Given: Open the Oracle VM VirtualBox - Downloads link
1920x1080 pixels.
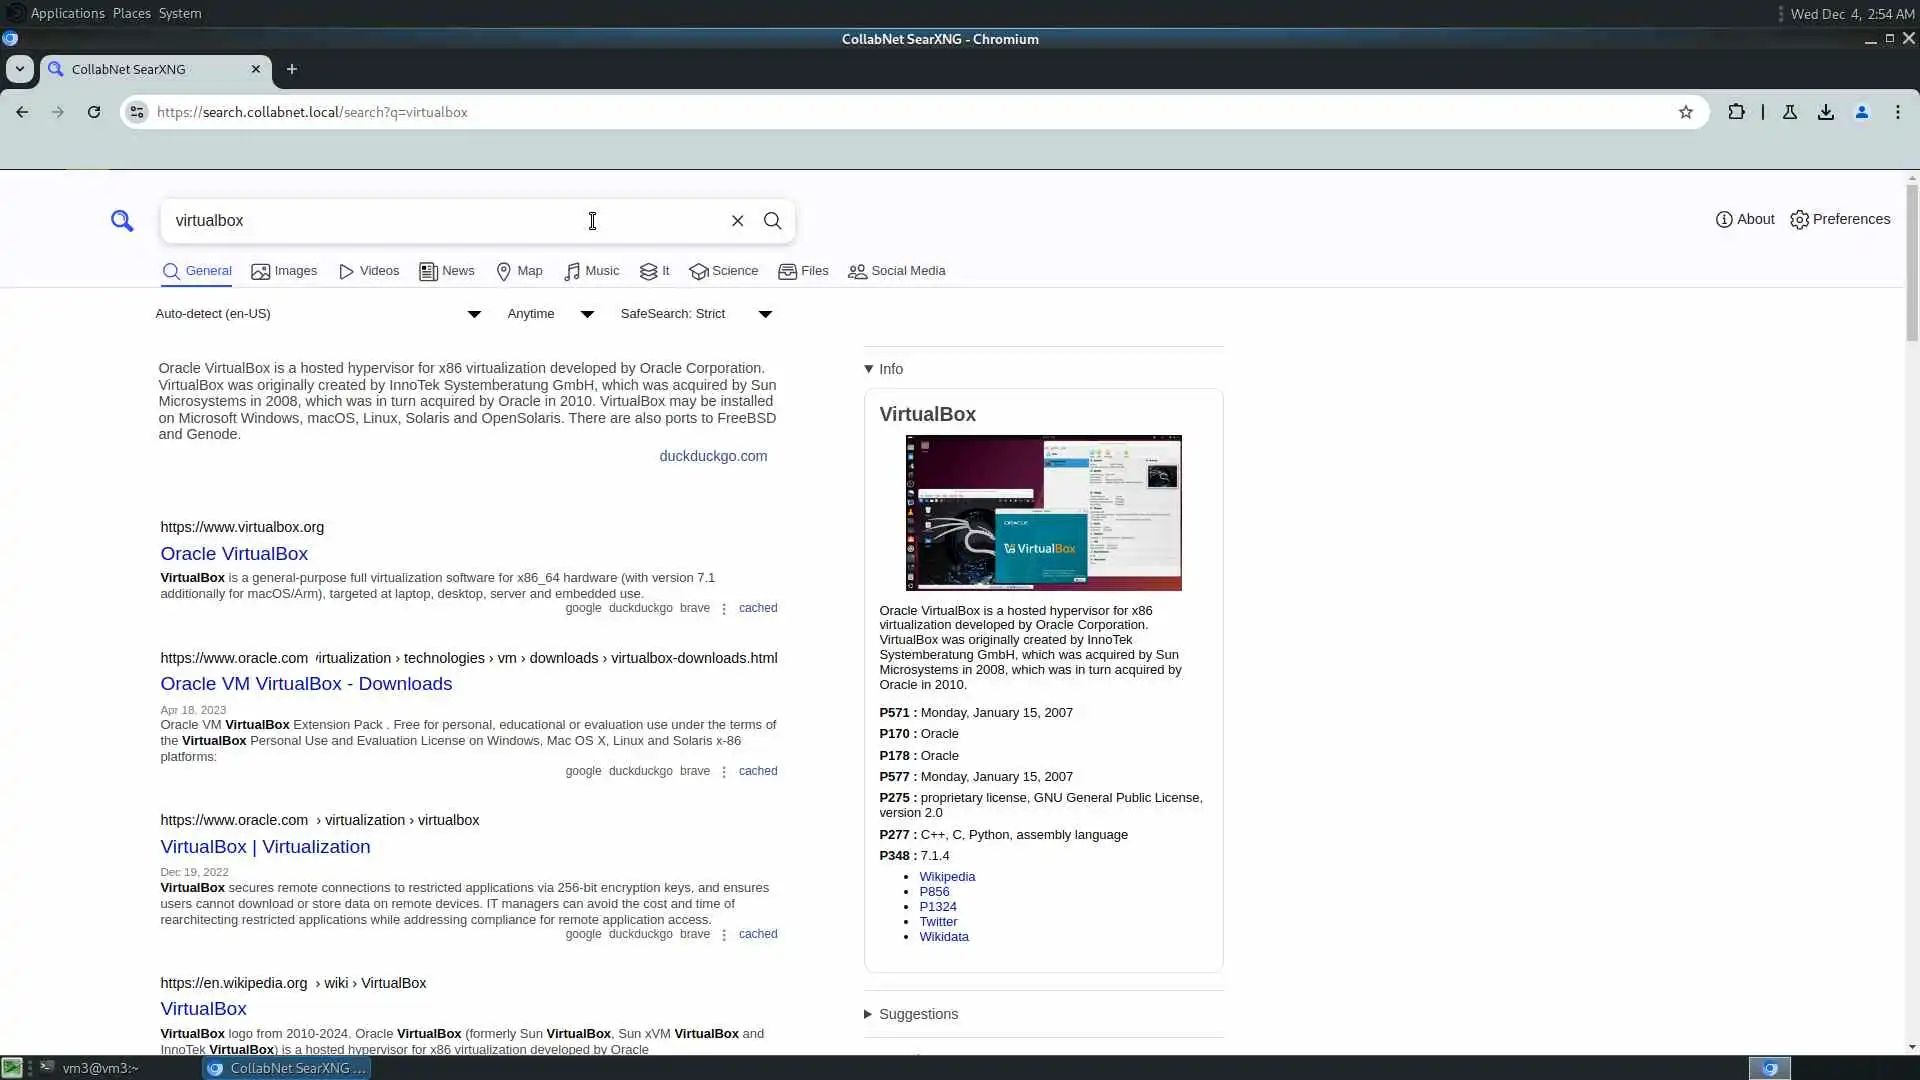Looking at the screenshot, I should point(306,684).
